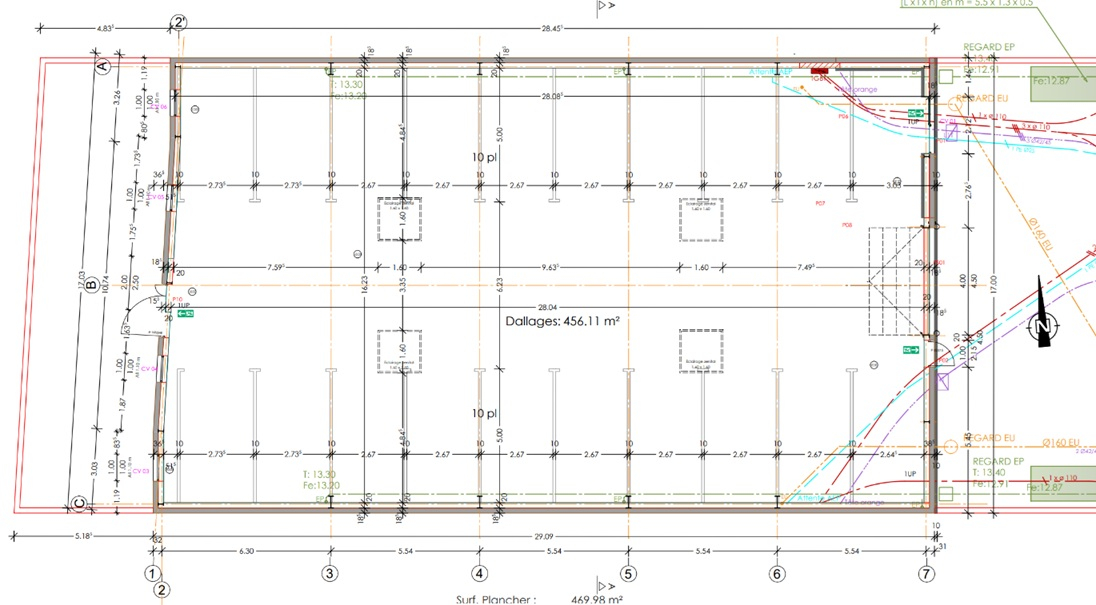Select the '[L x l x h] en m' note
Image resolution: width=1096 pixels, height=605 pixels.
point(966,3)
